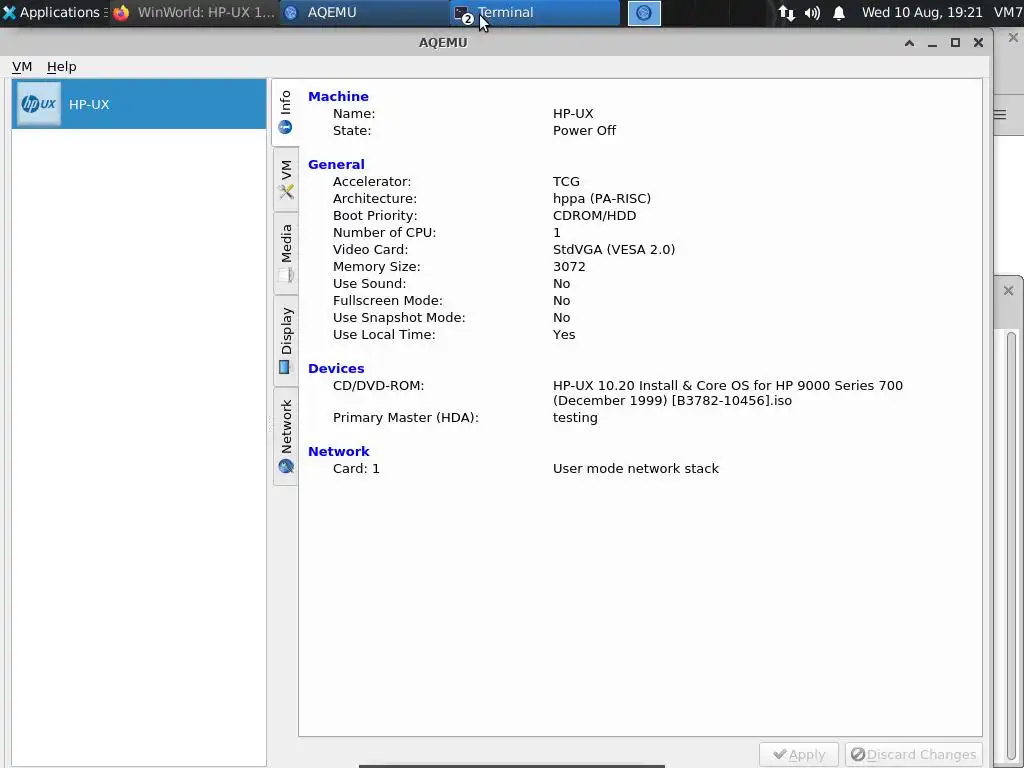Switch to the Display tab
Screen dimensions: 1024x768
[x=285, y=340]
